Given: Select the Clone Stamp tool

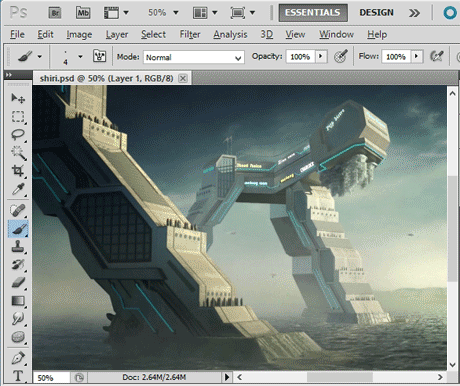Looking at the screenshot, I should [18, 247].
